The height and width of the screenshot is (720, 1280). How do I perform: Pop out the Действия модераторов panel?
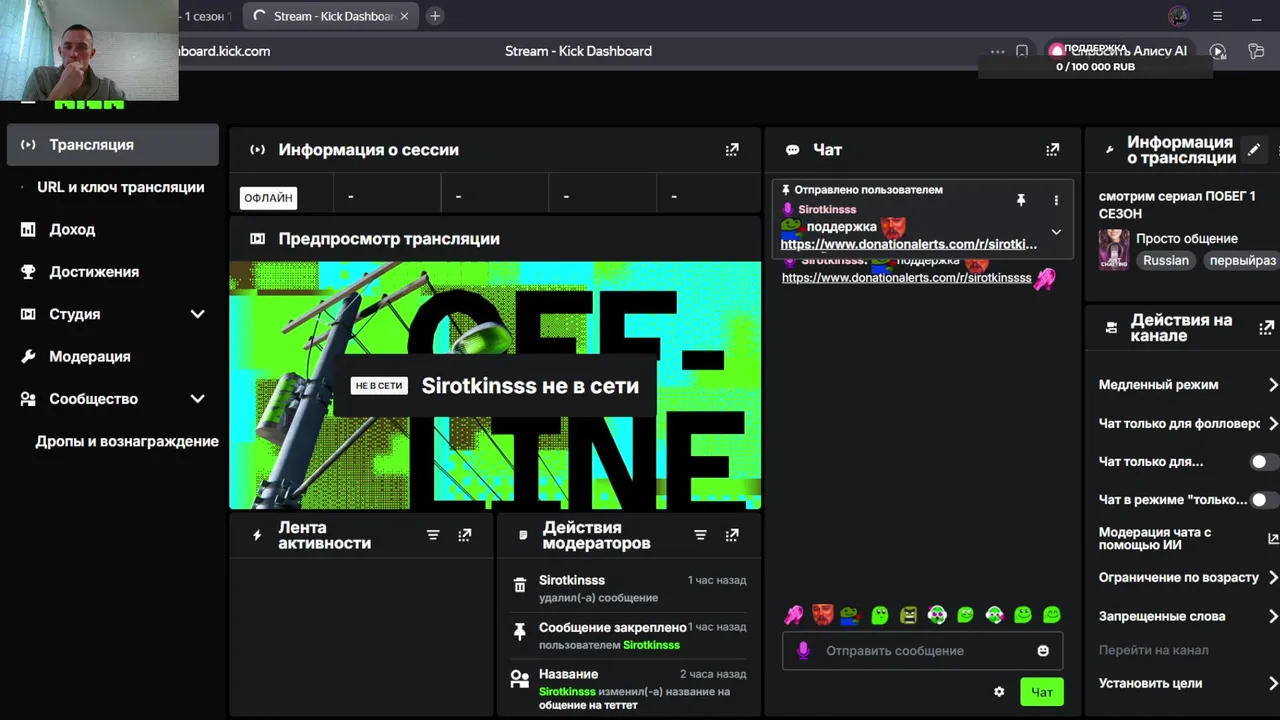(x=732, y=535)
